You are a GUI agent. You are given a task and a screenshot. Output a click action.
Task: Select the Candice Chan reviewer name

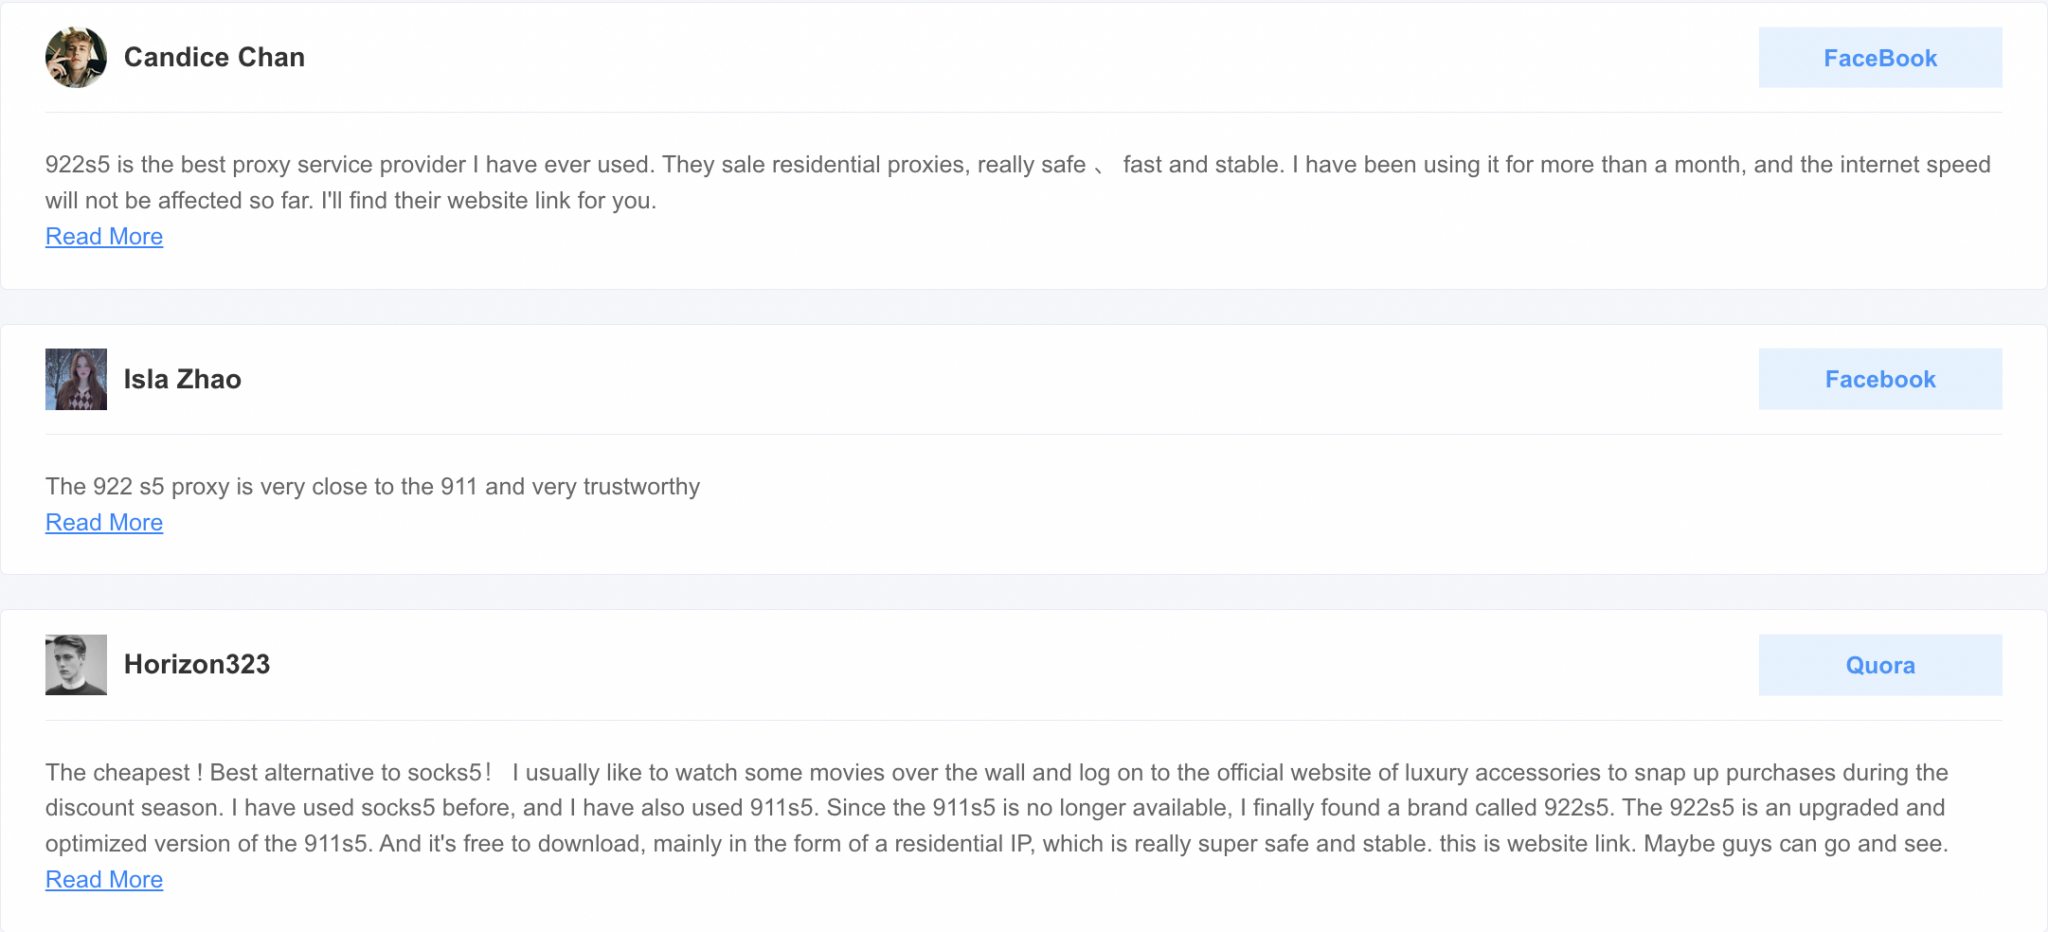(214, 57)
